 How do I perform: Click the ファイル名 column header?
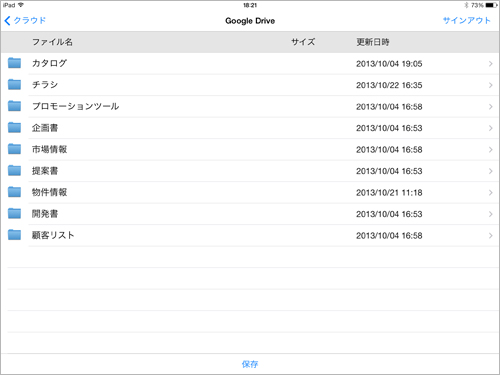click(52, 42)
